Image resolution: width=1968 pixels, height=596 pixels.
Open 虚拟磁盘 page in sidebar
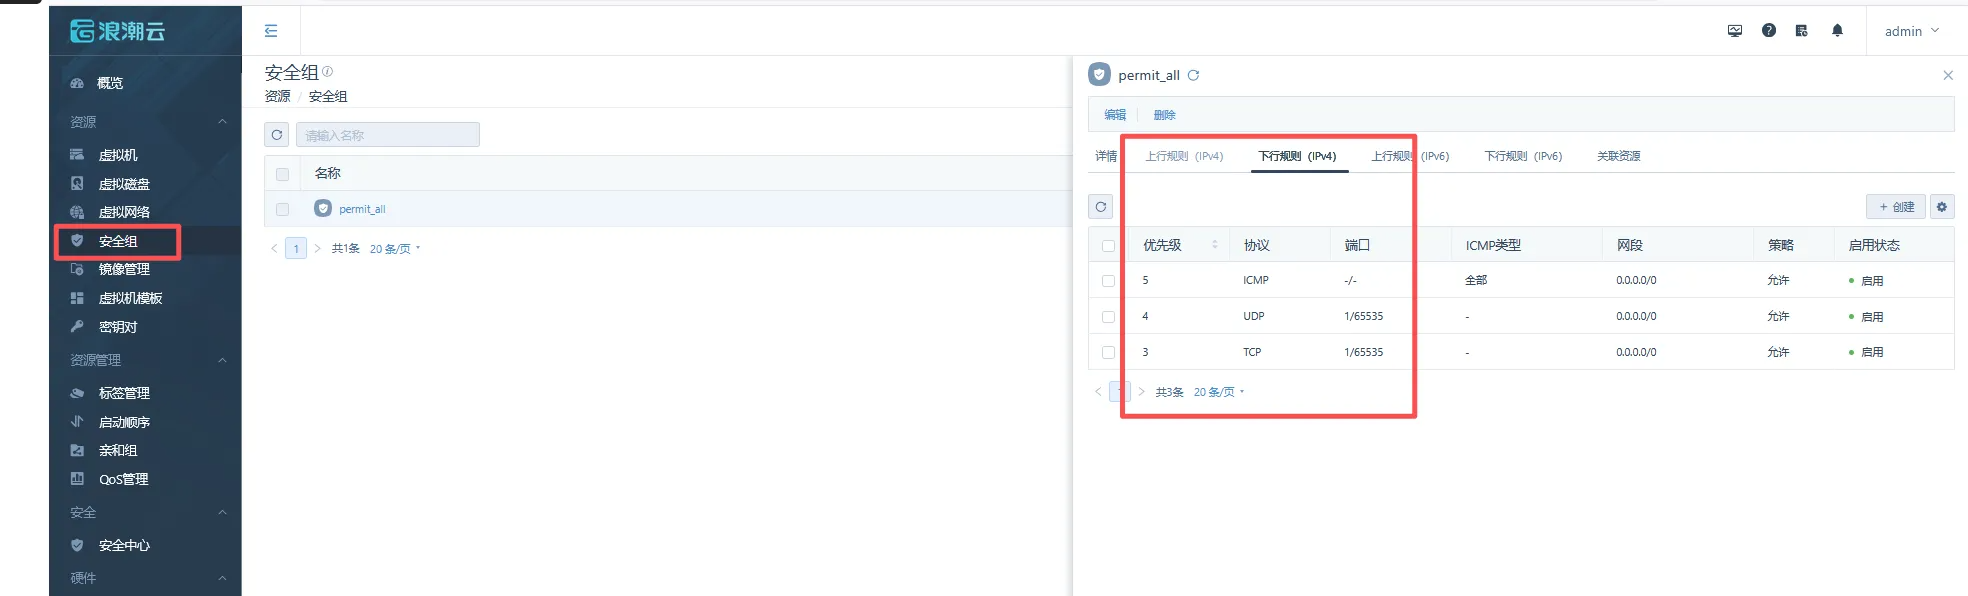[124, 184]
